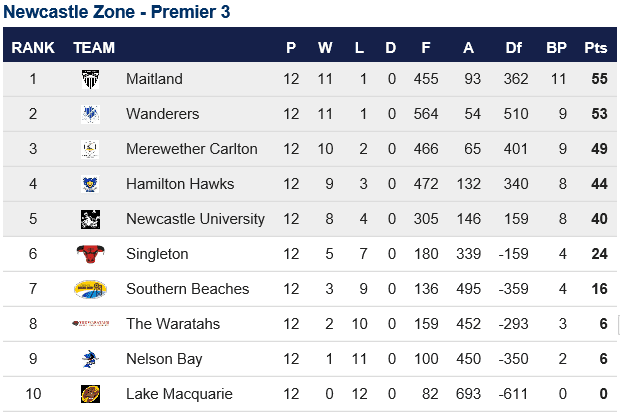Select the Lake Macquarie team name

(x=179, y=394)
